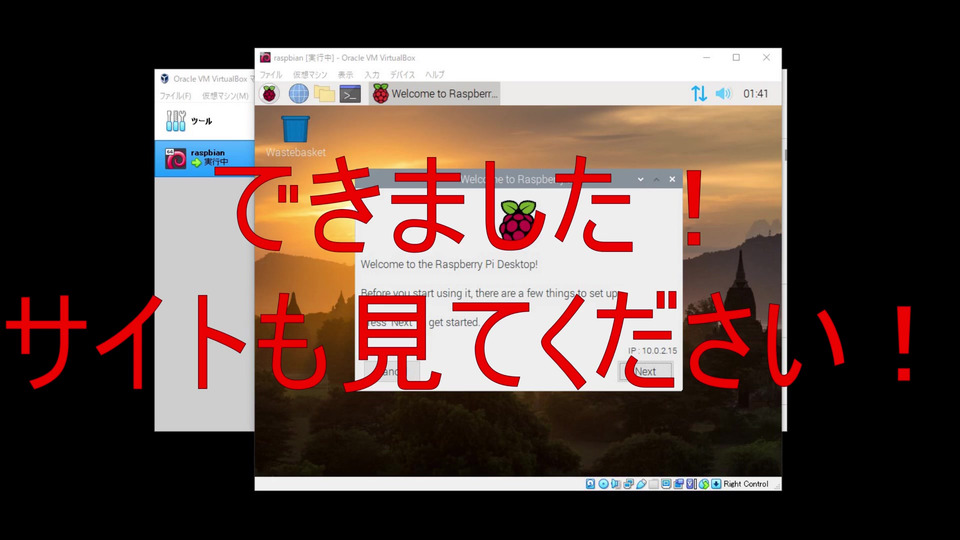Open the File Manager folders icon
Viewport: 960px width, 540px height.
pyautogui.click(x=324, y=94)
